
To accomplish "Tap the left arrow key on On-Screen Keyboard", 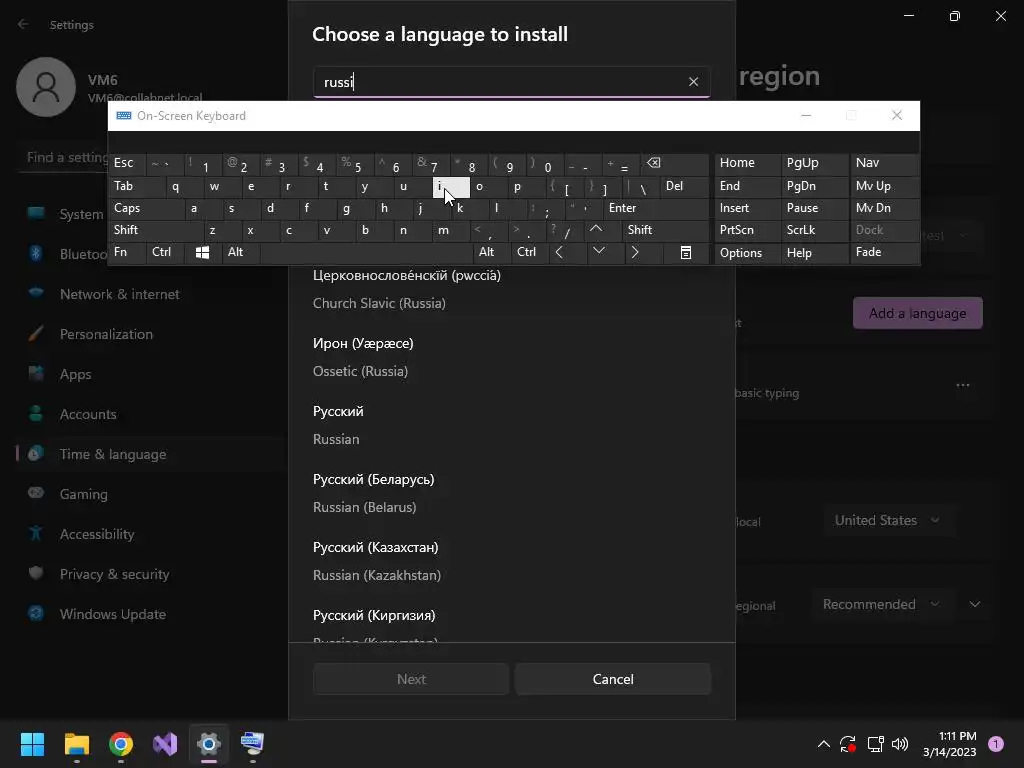I will point(559,252).
